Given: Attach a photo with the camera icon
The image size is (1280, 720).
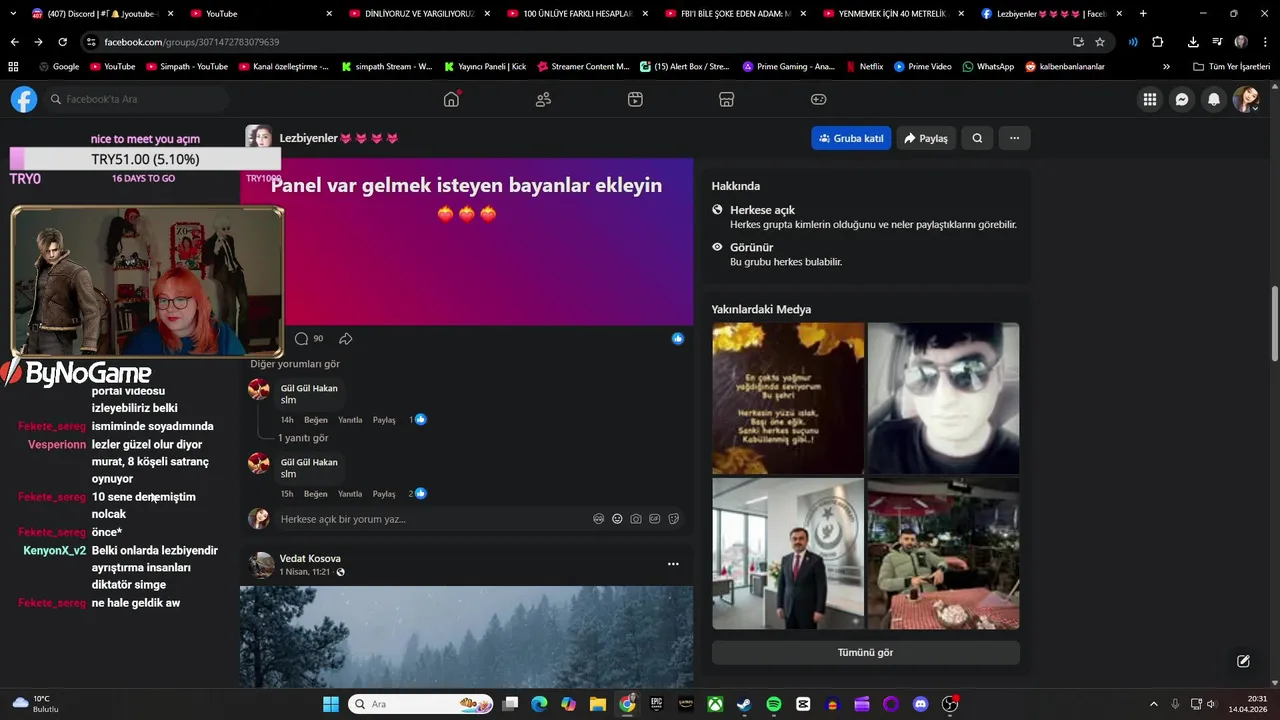Looking at the screenshot, I should 636,519.
